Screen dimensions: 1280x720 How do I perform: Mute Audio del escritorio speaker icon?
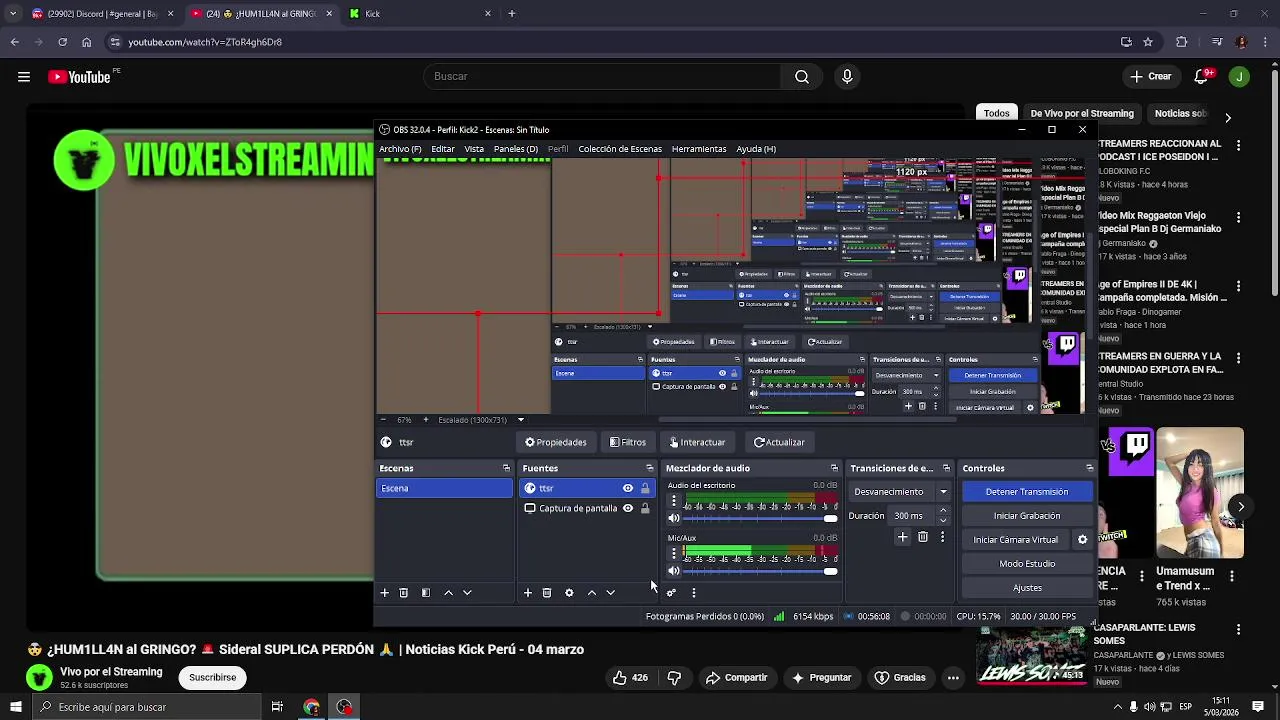pos(673,518)
